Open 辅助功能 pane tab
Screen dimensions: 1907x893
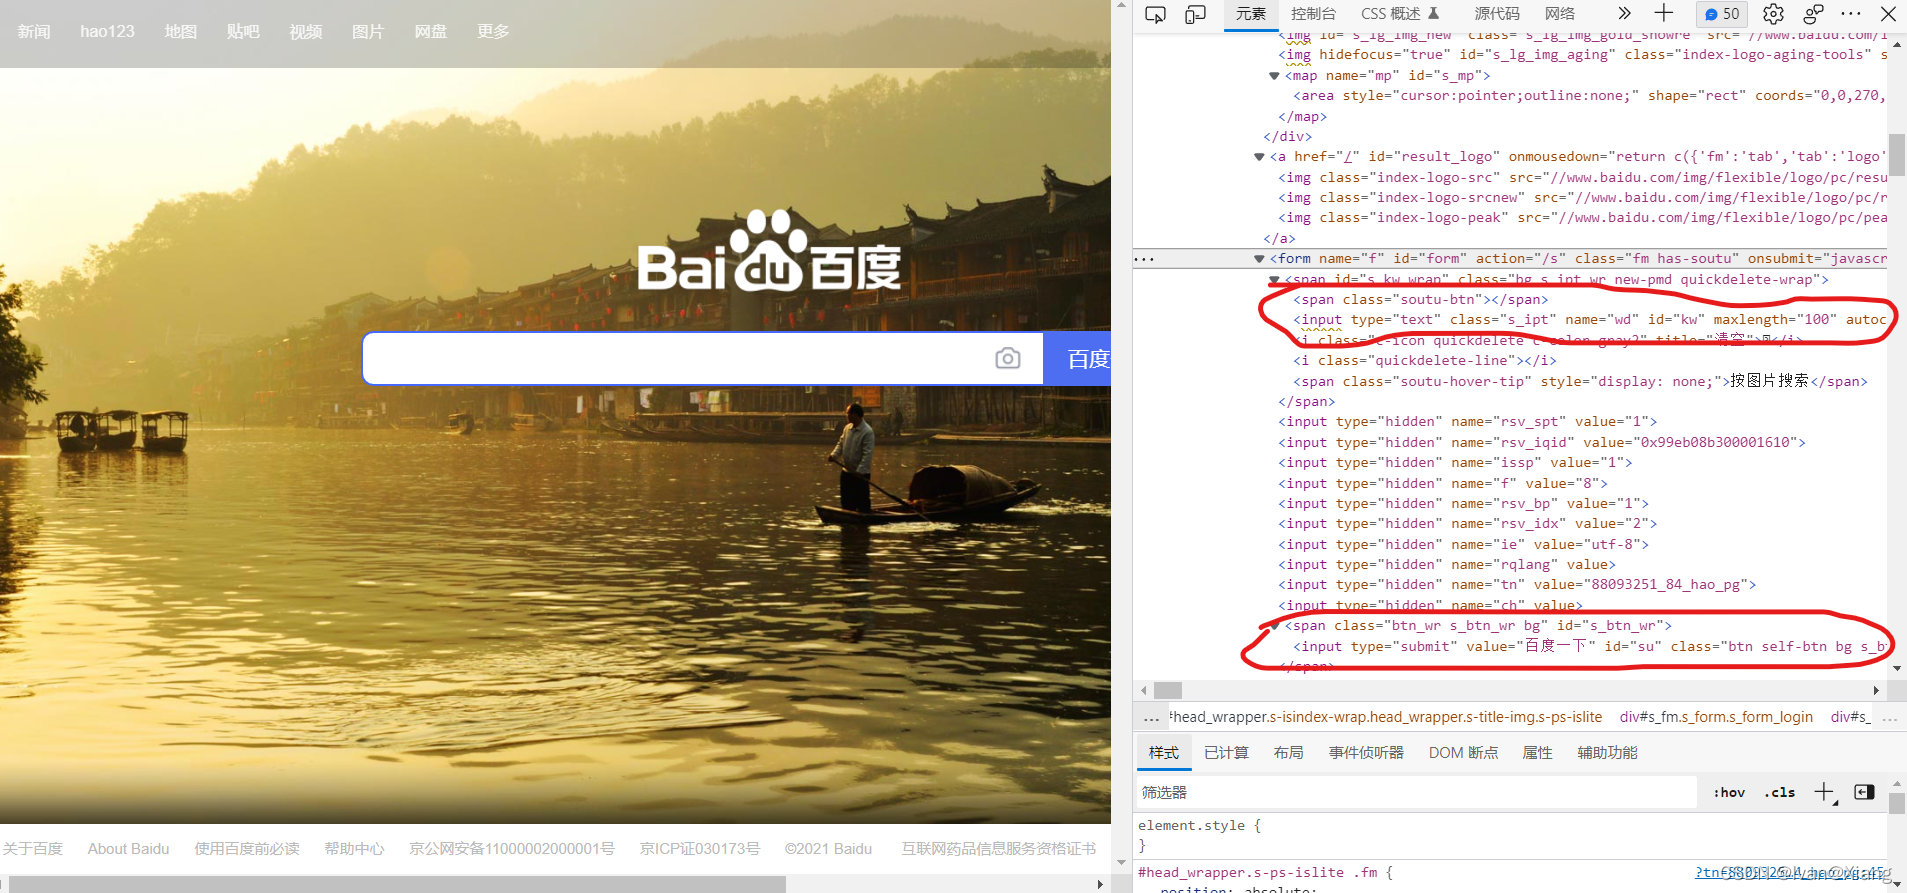pyautogui.click(x=1607, y=753)
